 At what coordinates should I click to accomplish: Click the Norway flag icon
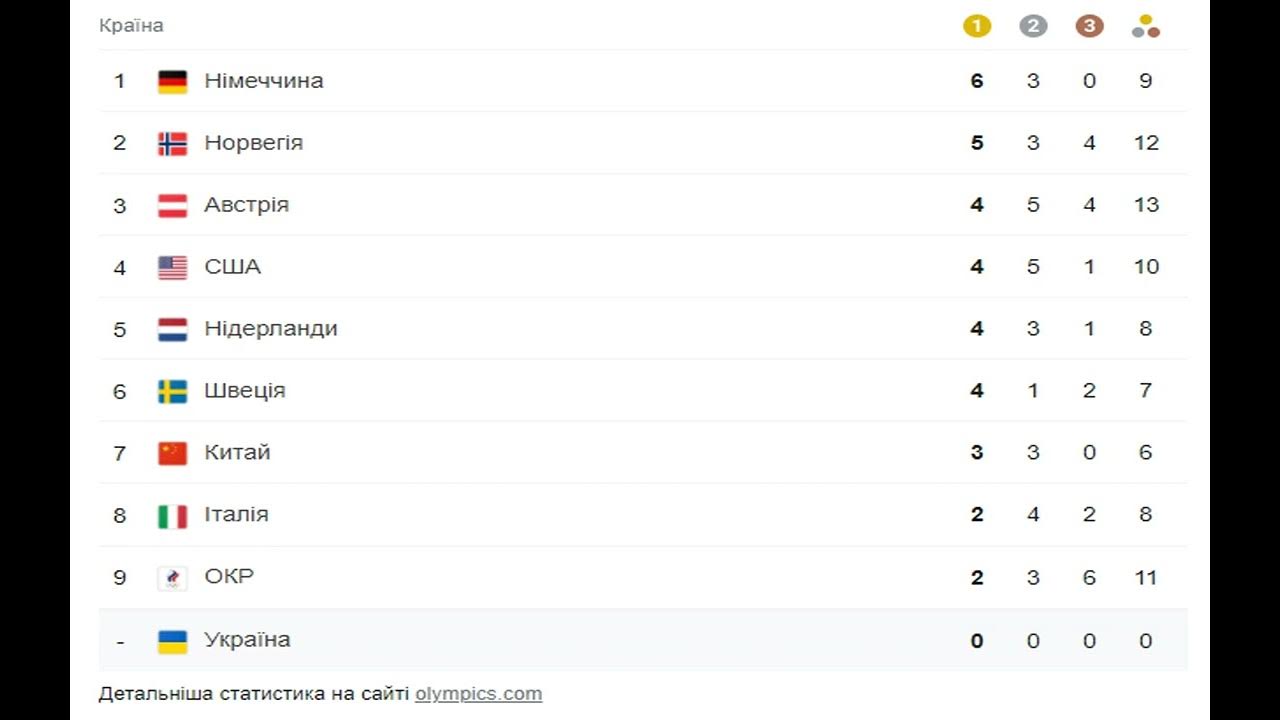point(173,143)
